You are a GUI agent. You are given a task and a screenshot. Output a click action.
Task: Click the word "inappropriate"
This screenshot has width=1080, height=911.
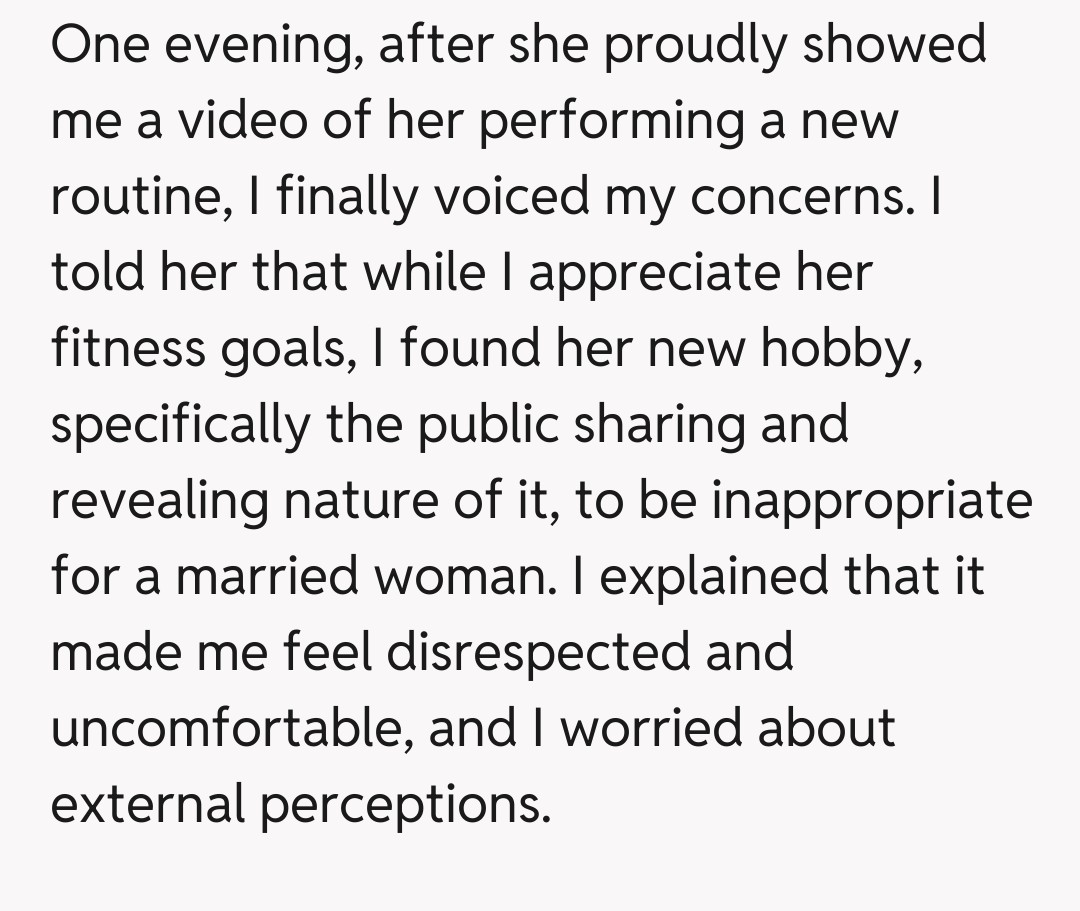pyautogui.click(x=871, y=500)
